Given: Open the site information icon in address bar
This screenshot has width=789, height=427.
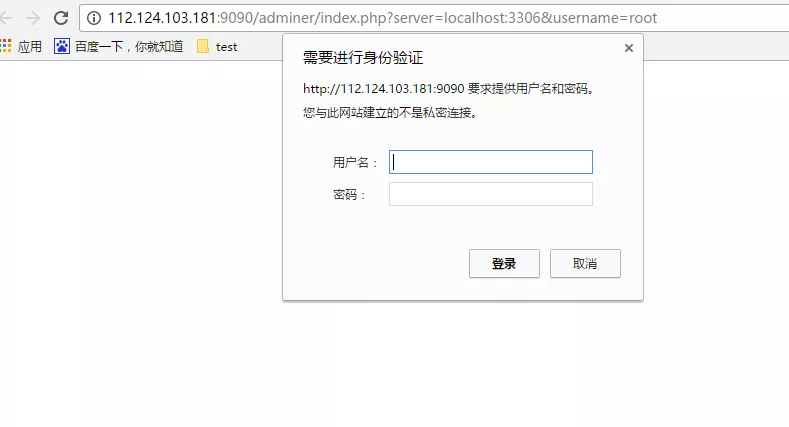Looking at the screenshot, I should (94, 18).
